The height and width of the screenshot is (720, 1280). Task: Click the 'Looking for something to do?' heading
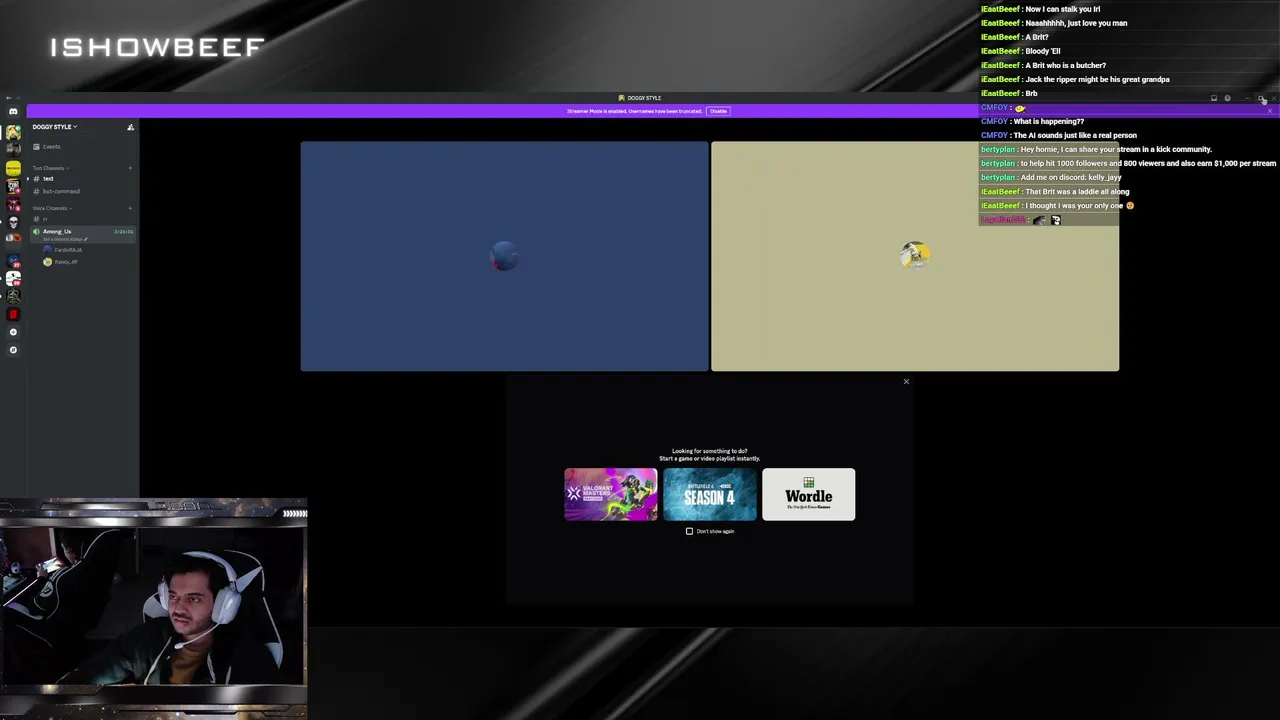pos(710,451)
